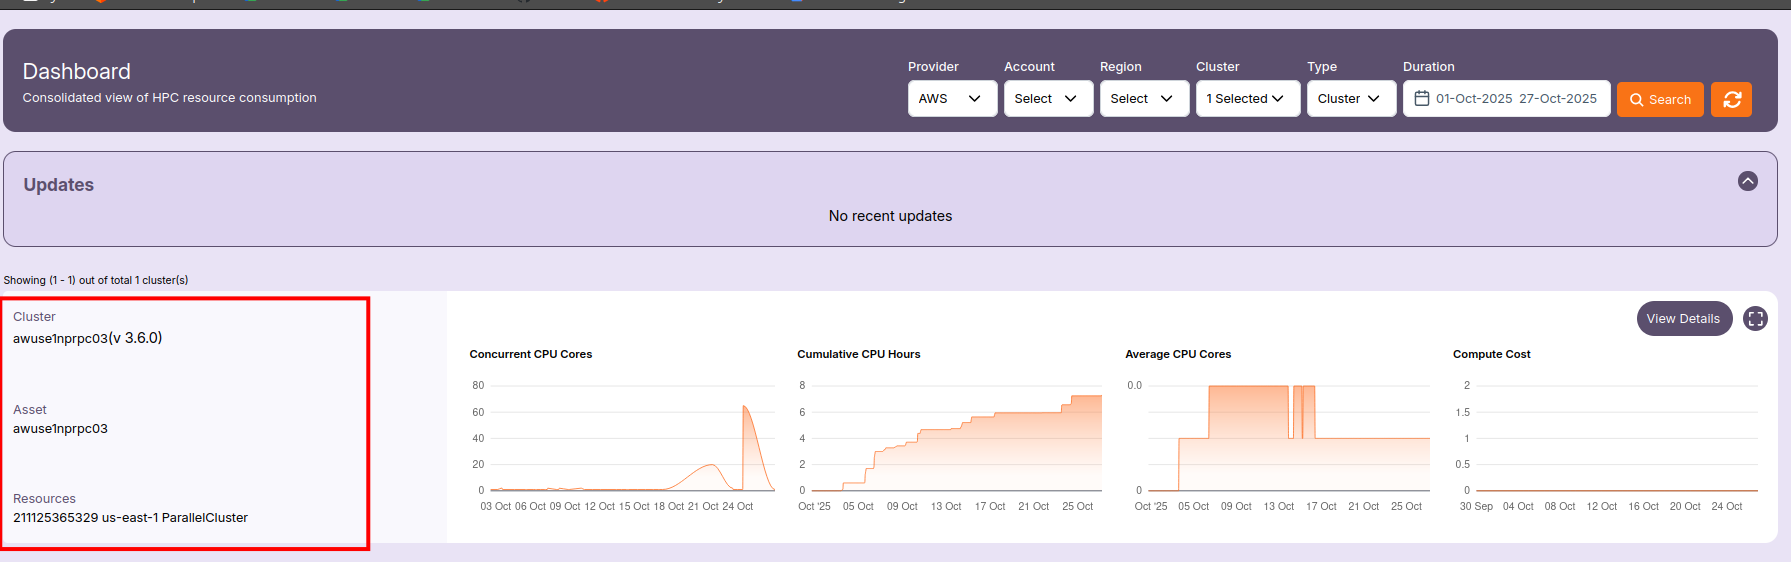Click resources text 211125365329 us-east-1 ParallelCluster
Viewport: 1791px width, 562px height.
click(130, 518)
